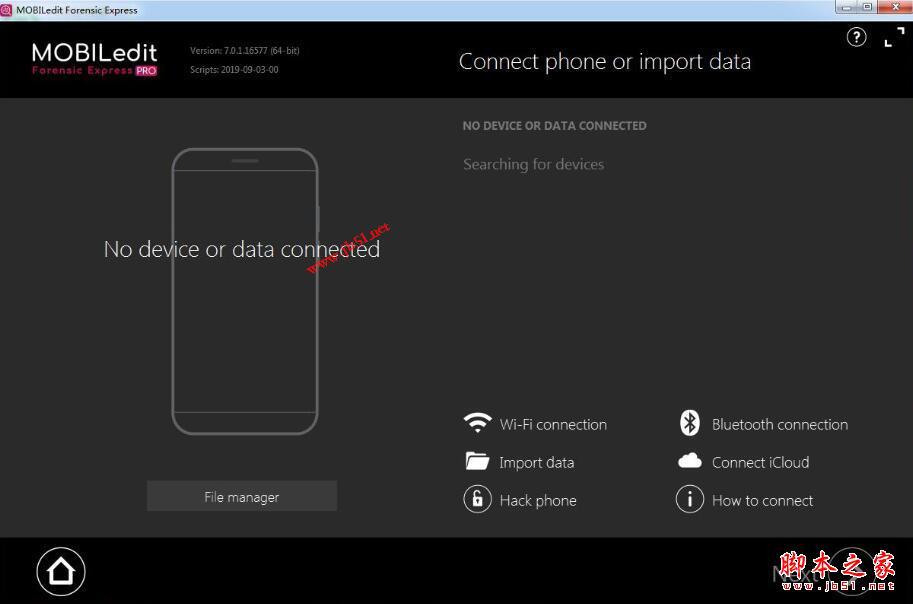Image resolution: width=913 pixels, height=604 pixels.
Task: Go to the Home screen icon
Action: pos(61,571)
